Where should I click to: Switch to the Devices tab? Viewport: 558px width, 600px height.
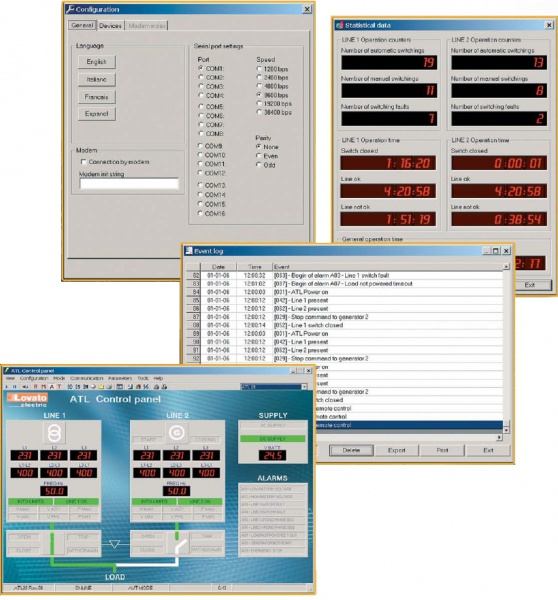(x=110, y=26)
